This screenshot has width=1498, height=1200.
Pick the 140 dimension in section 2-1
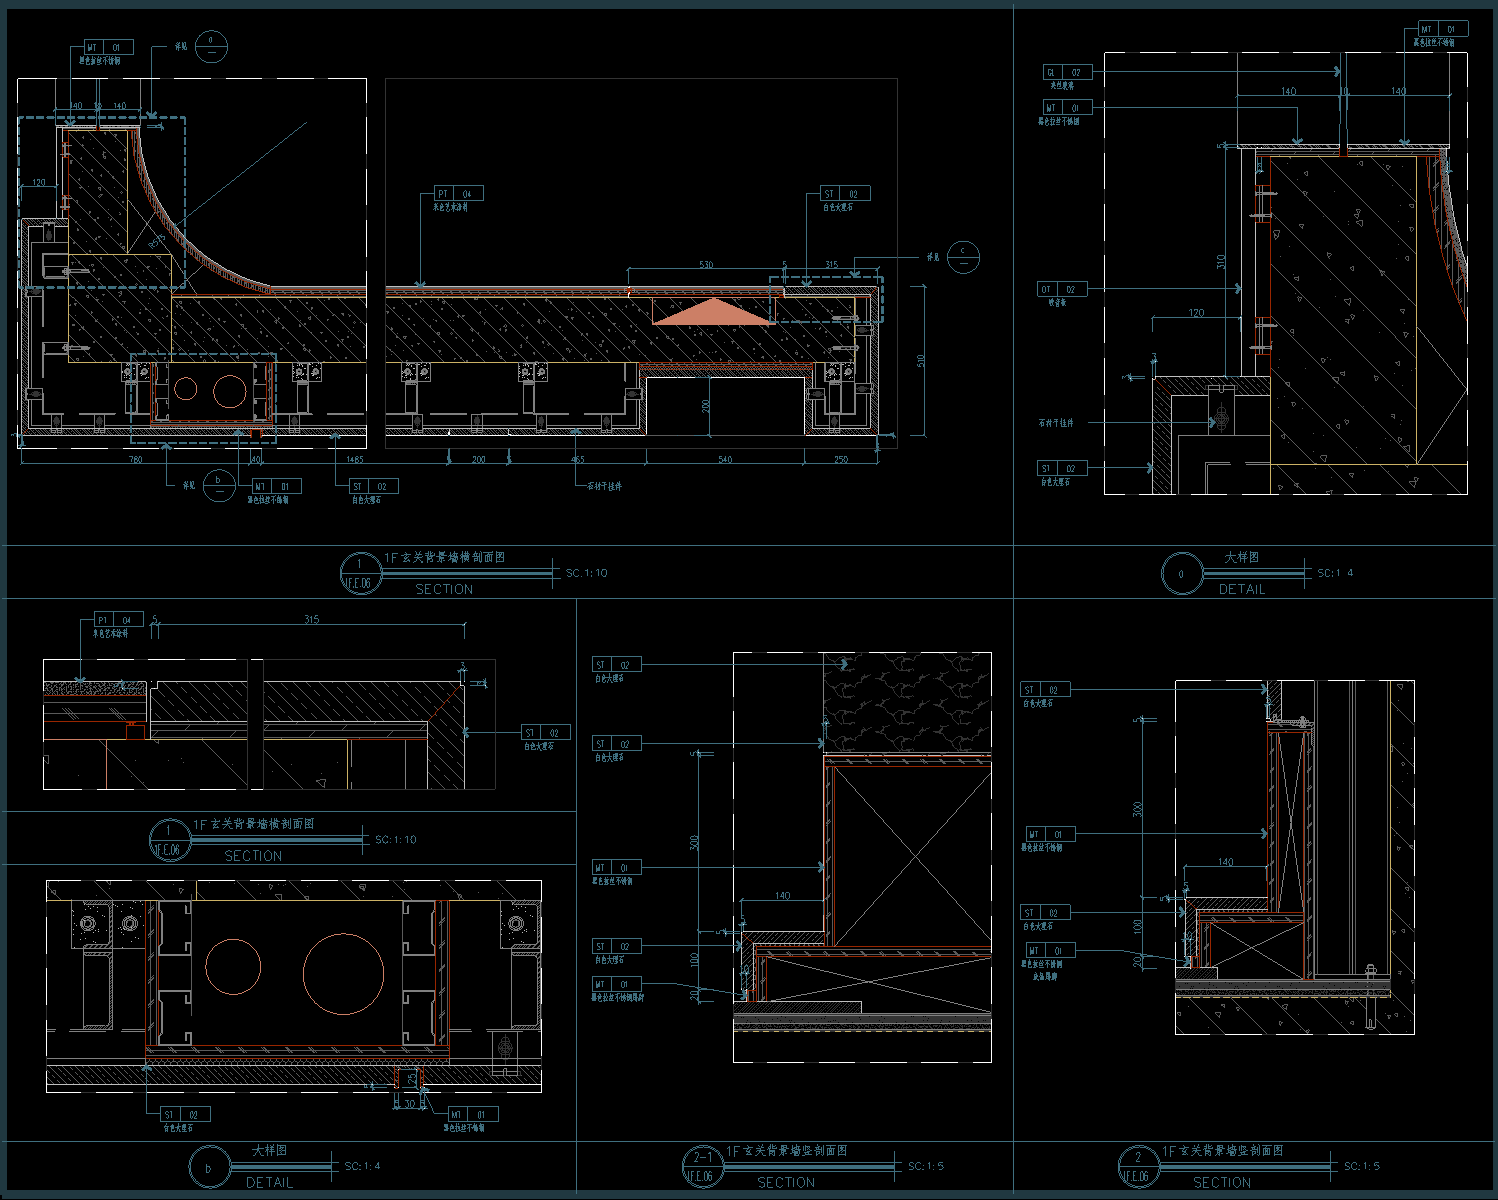(x=782, y=896)
